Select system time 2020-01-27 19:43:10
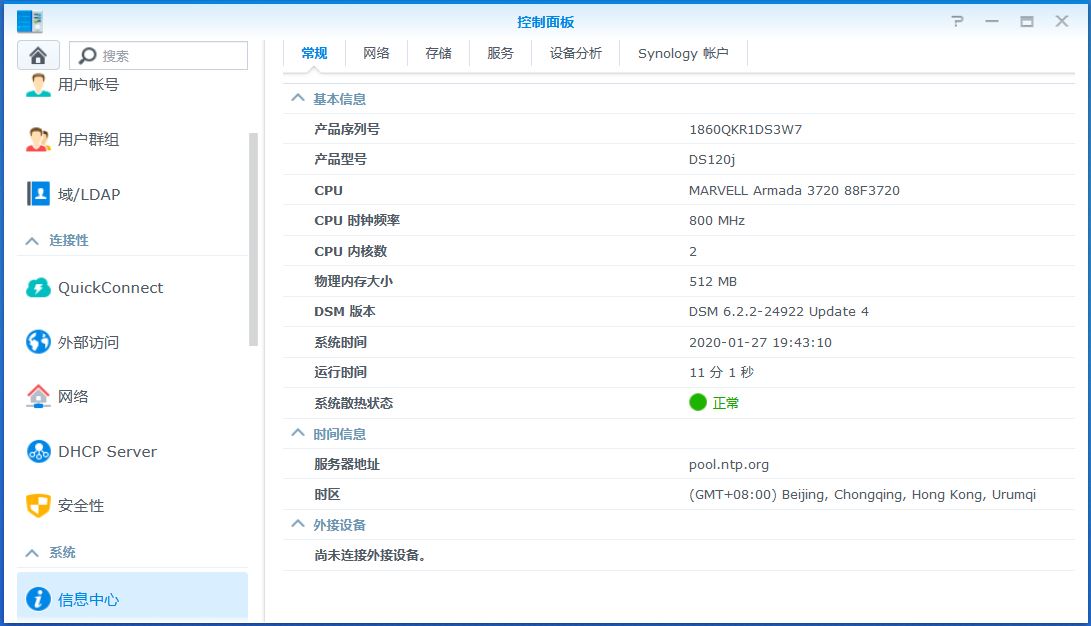The image size is (1091, 626). tap(760, 342)
